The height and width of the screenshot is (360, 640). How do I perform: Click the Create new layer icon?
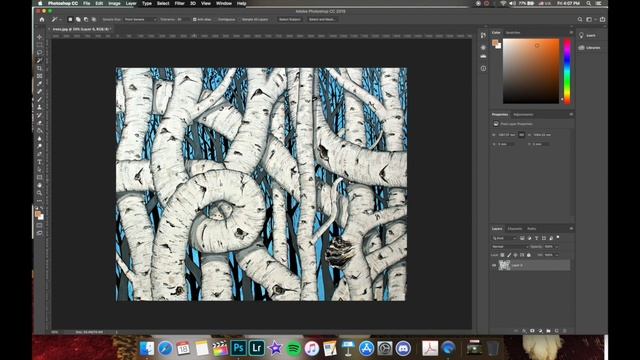point(556,331)
